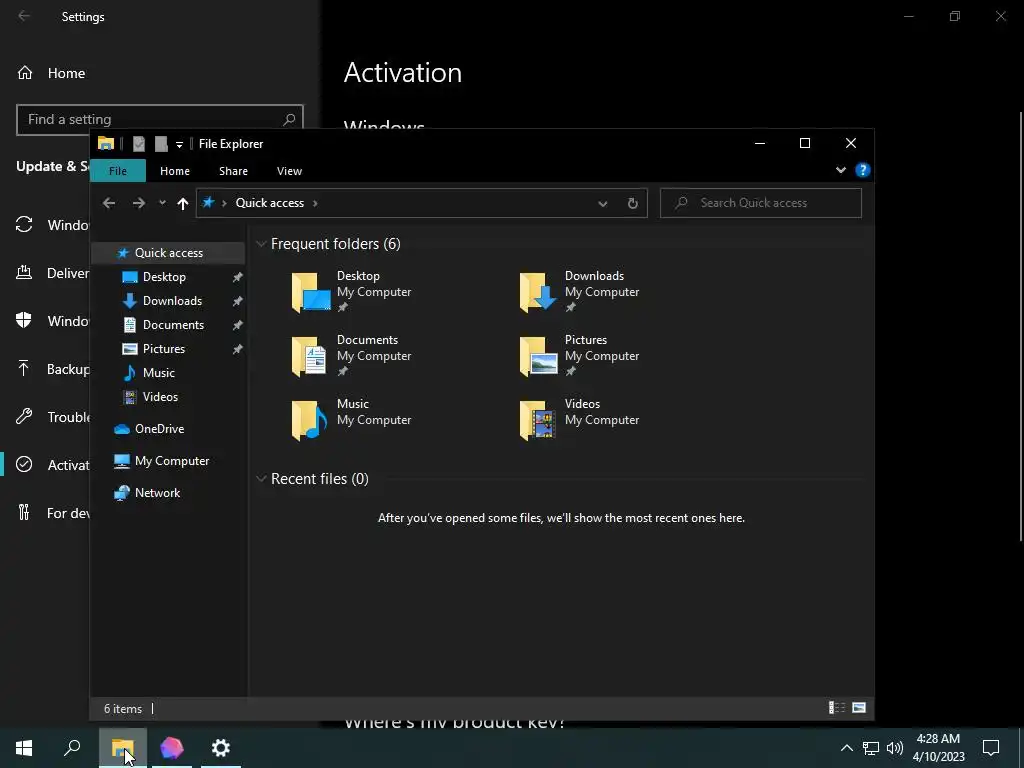The width and height of the screenshot is (1024, 768).
Task: Open Videos in the navigation pane
Action: (x=160, y=397)
